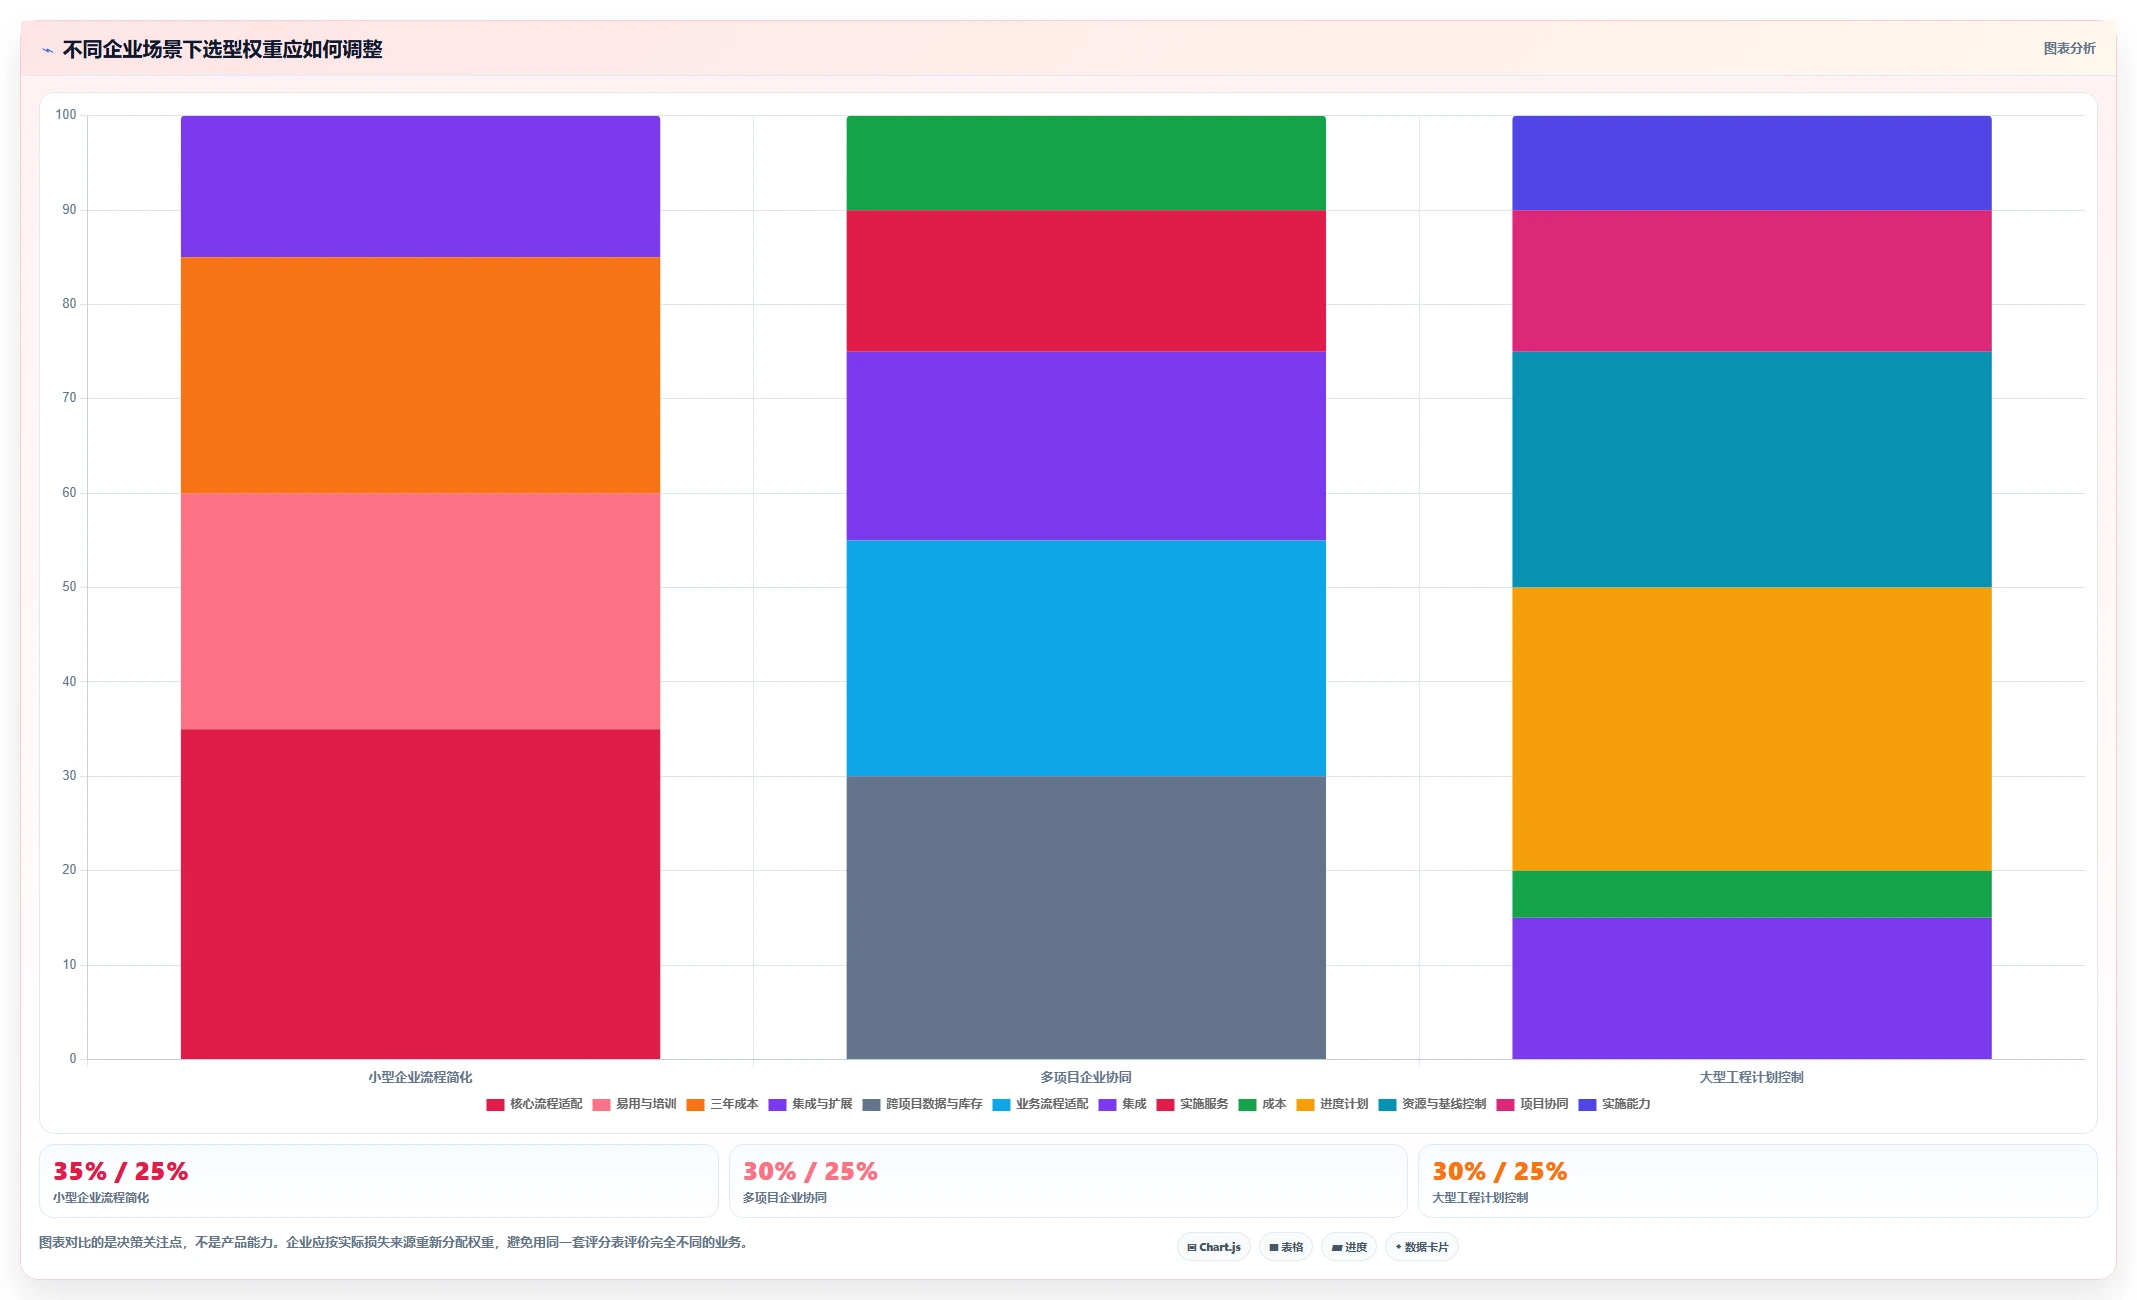Click the x-axis label 多项目企业协同
The image size is (2137, 1300).
click(1086, 1077)
